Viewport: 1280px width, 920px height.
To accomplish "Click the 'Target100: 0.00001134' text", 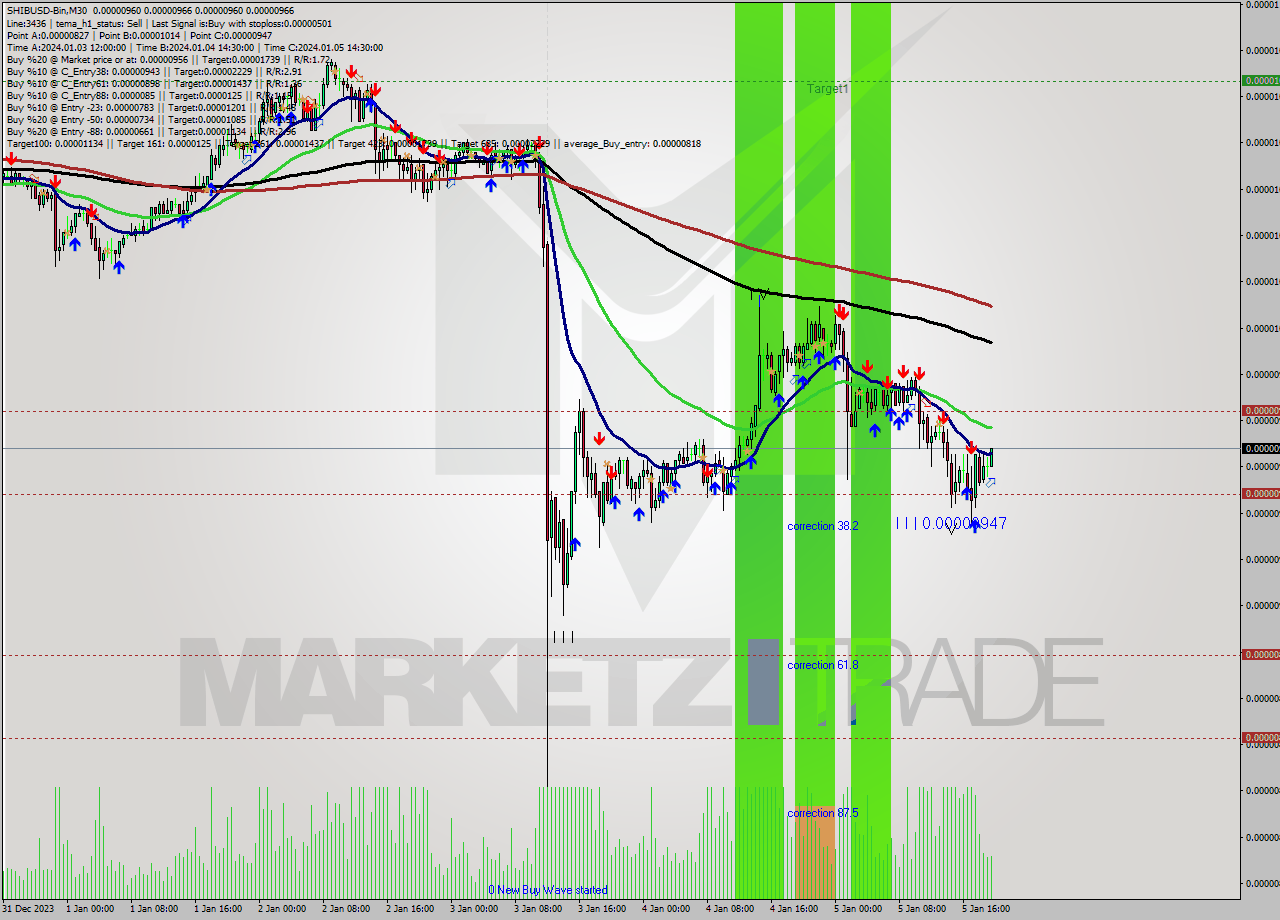I will [x=56, y=144].
